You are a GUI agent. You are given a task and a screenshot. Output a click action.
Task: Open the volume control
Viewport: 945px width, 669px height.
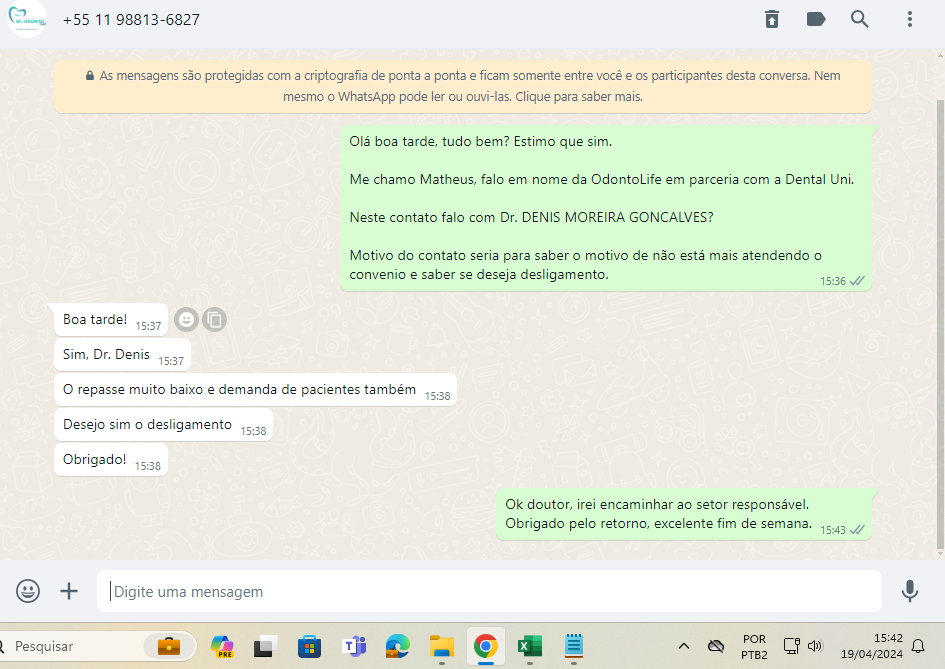(815, 646)
